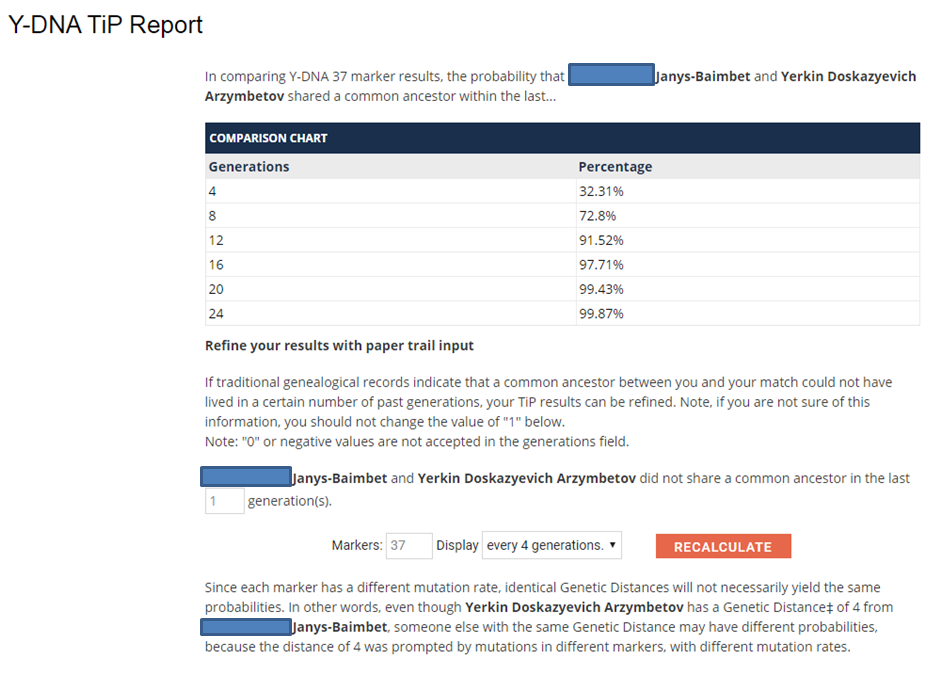
Task: Click the 99.87% percentage cell
Action: pyautogui.click(x=601, y=314)
